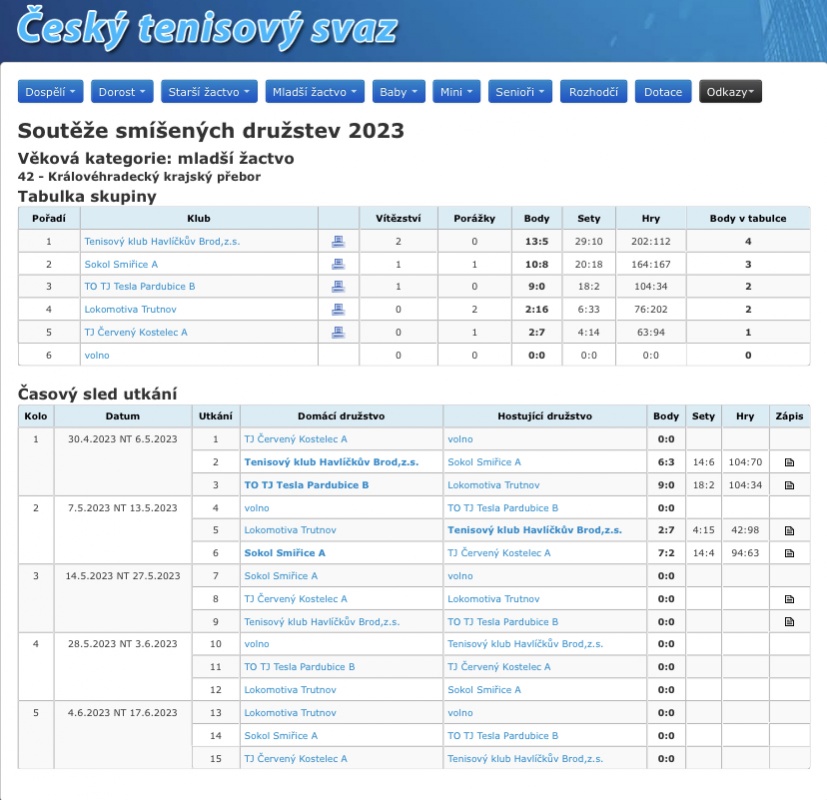Open the Rozhodčí section
Image resolution: width=827 pixels, height=800 pixels.
(x=593, y=92)
